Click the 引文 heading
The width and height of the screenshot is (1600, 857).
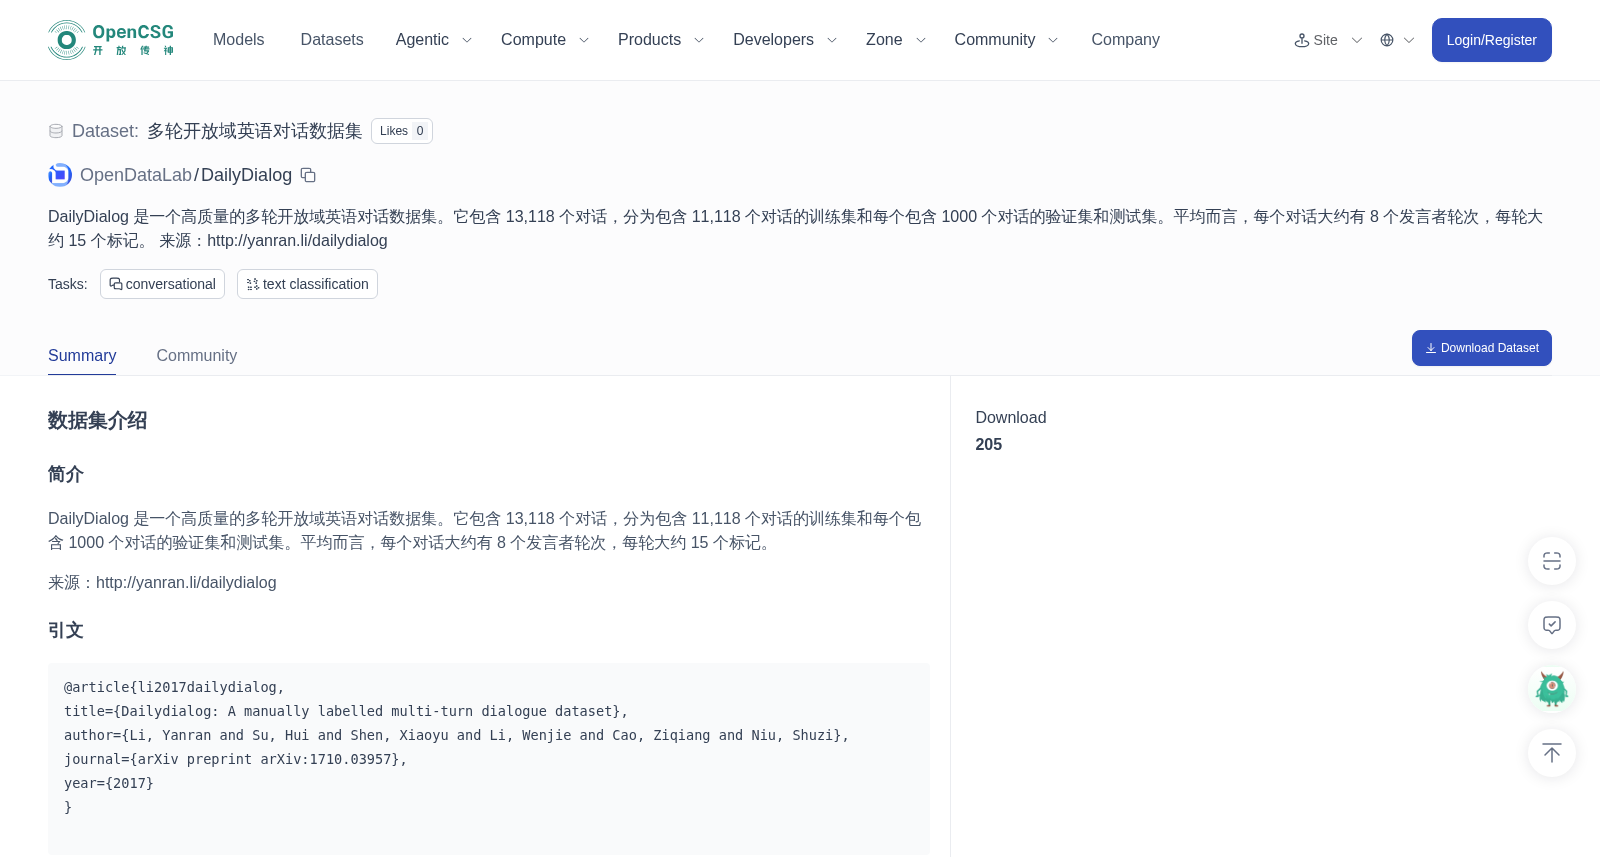click(x=66, y=631)
